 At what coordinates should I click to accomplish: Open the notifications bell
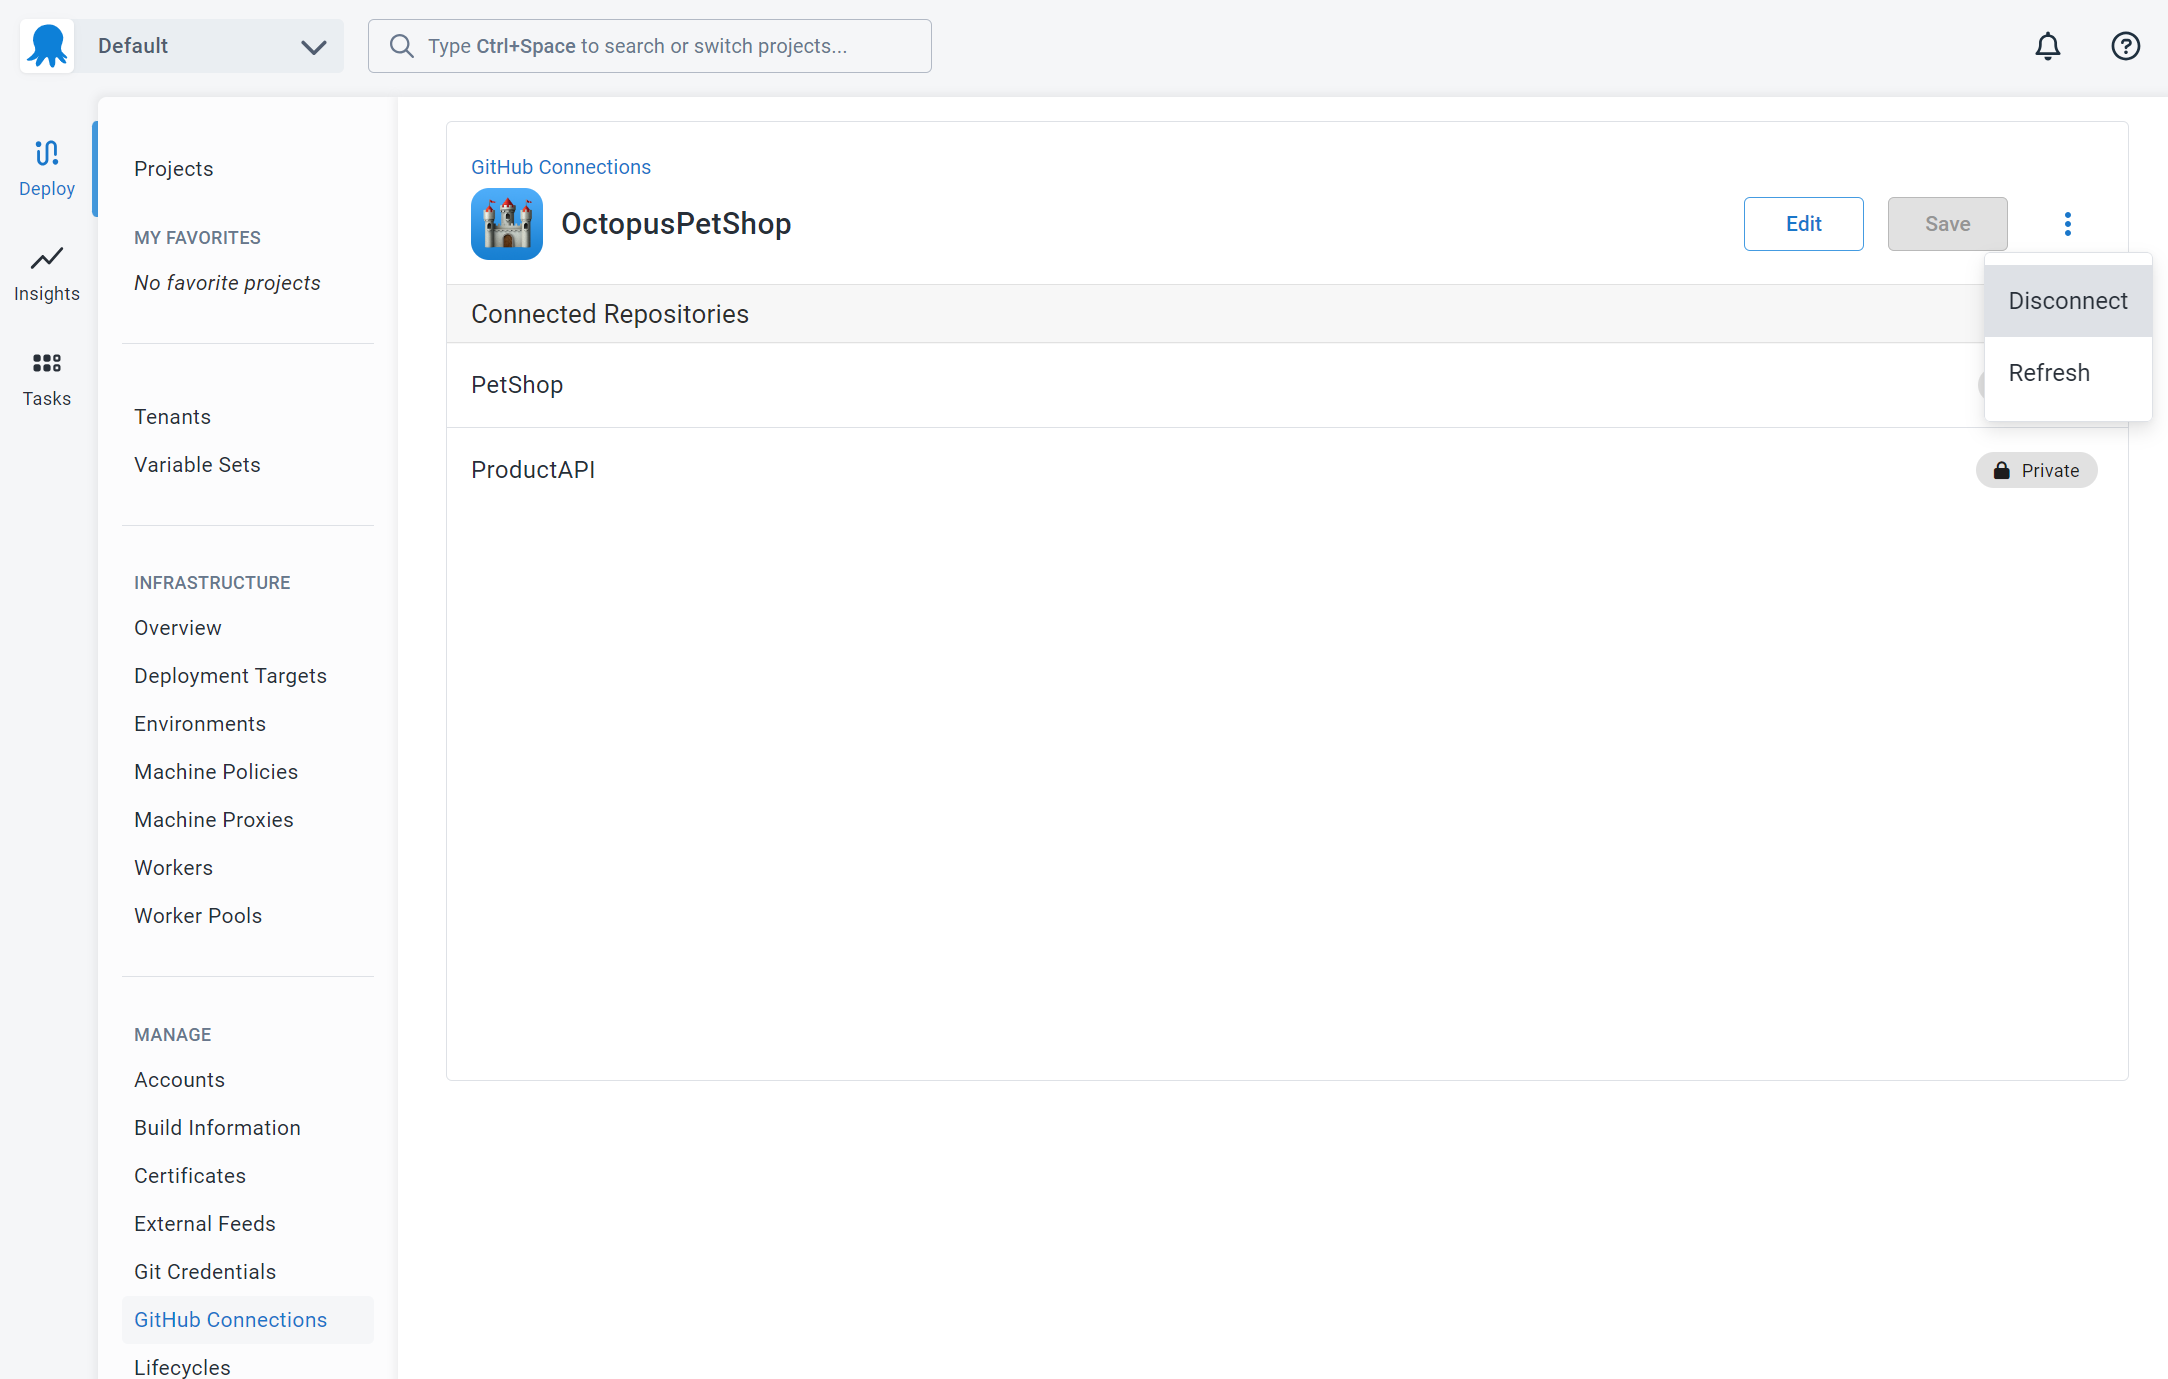coord(2047,46)
